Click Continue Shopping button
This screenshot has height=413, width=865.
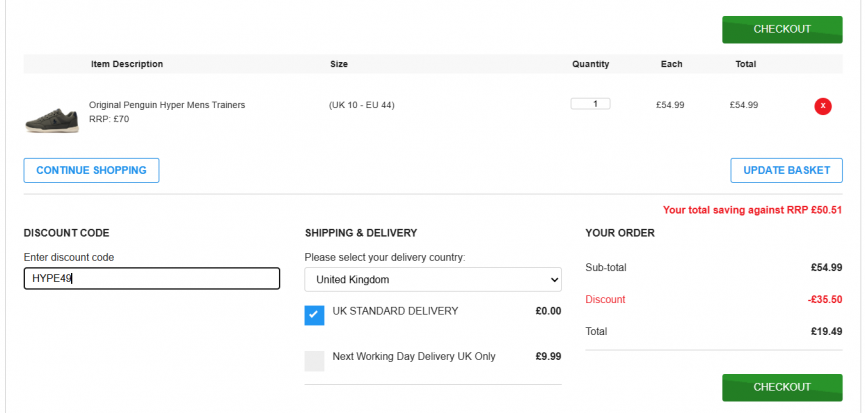[x=91, y=170]
